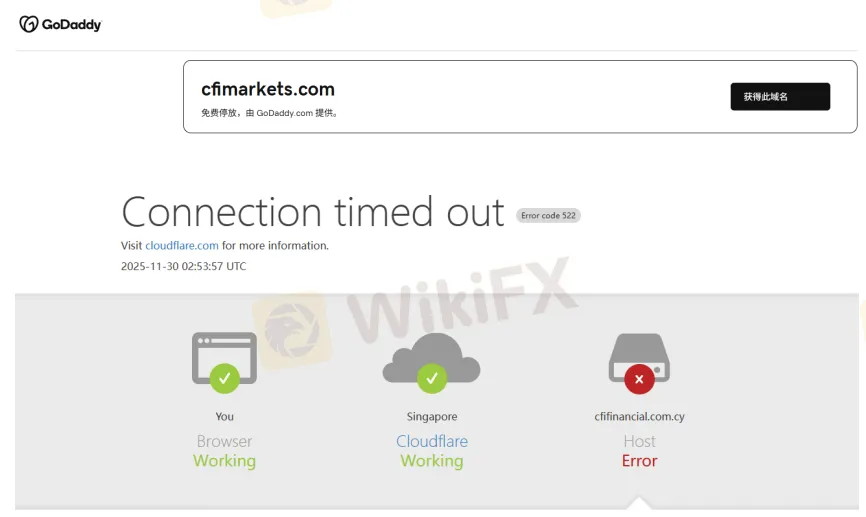Click the GoDaddy logo icon
Screen dimensions: 866x517
click(29, 24)
